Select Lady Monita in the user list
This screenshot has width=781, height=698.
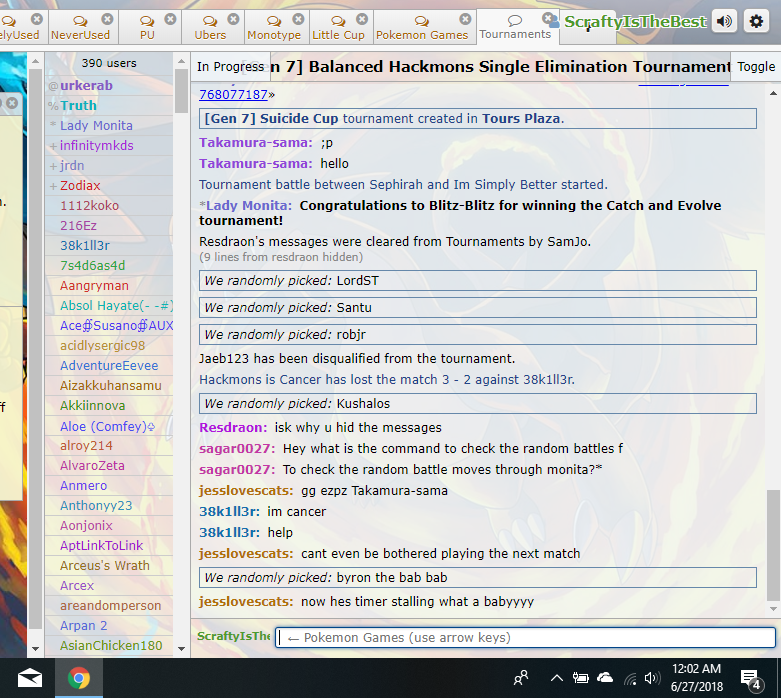tap(109, 126)
